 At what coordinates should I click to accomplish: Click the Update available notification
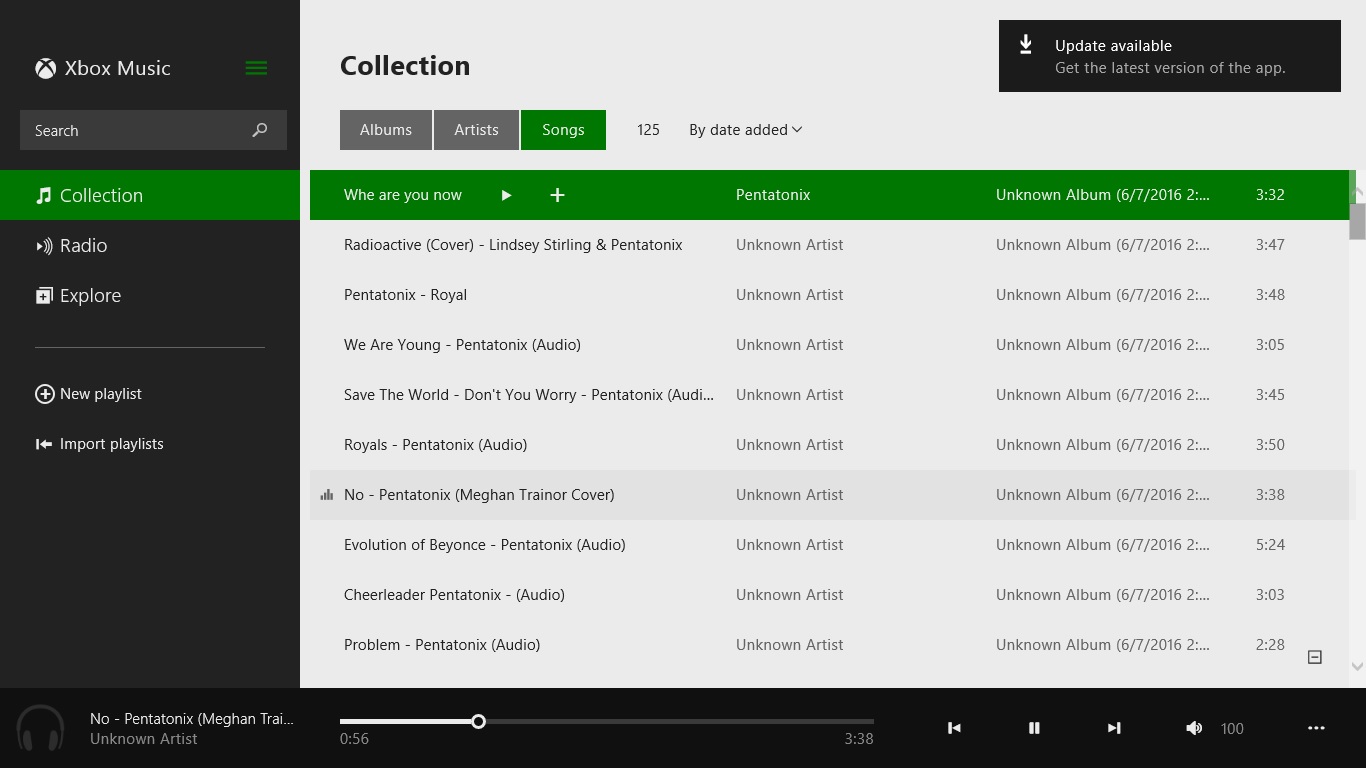pyautogui.click(x=1170, y=56)
